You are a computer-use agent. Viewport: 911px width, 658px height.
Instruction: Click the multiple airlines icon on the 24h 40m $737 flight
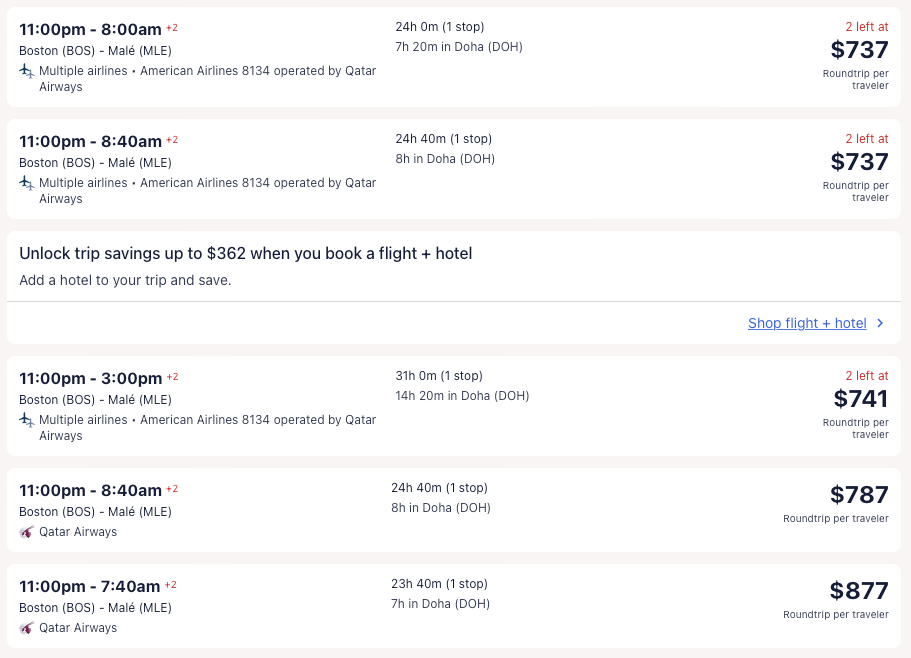coord(27,183)
